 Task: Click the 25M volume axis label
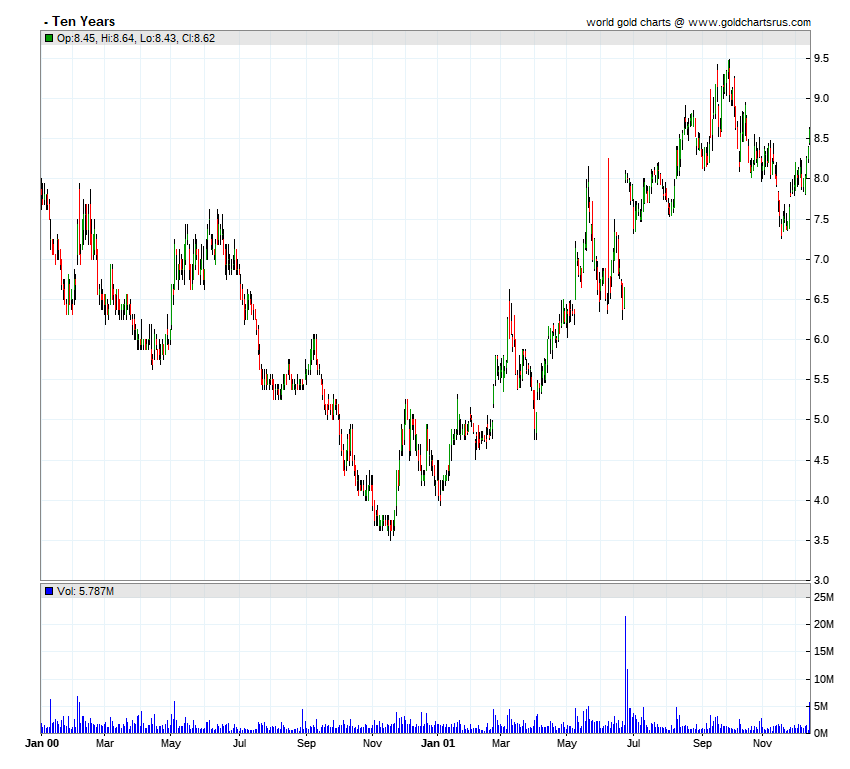[x=822, y=598]
